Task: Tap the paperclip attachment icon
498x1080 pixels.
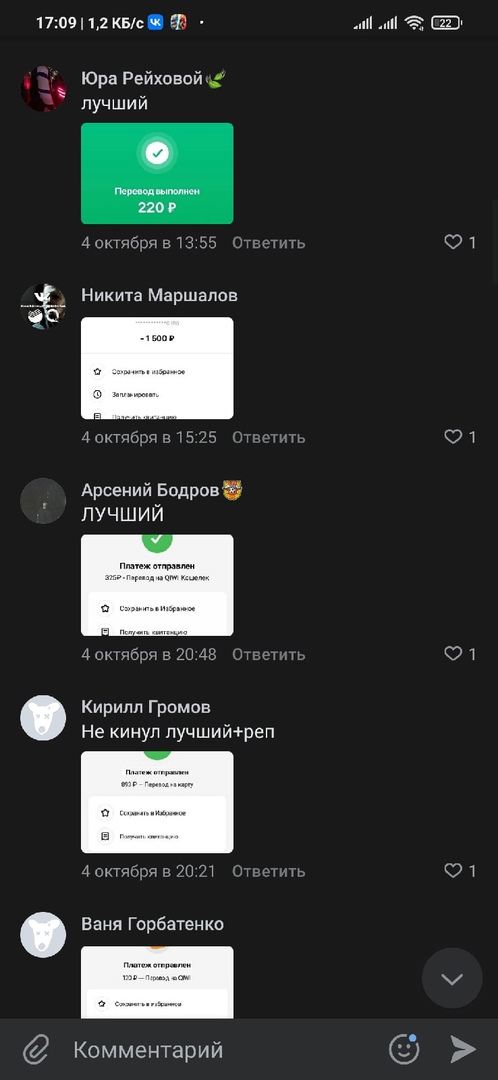Action: pos(36,1050)
